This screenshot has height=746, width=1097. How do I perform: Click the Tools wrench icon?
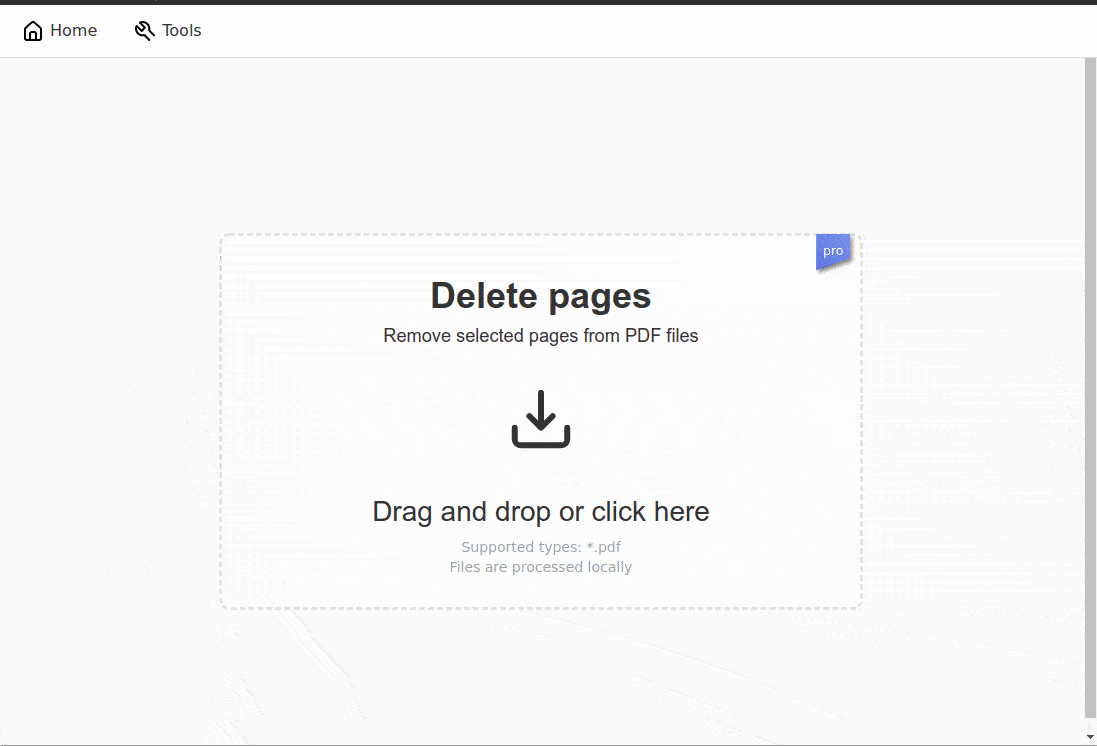click(144, 31)
